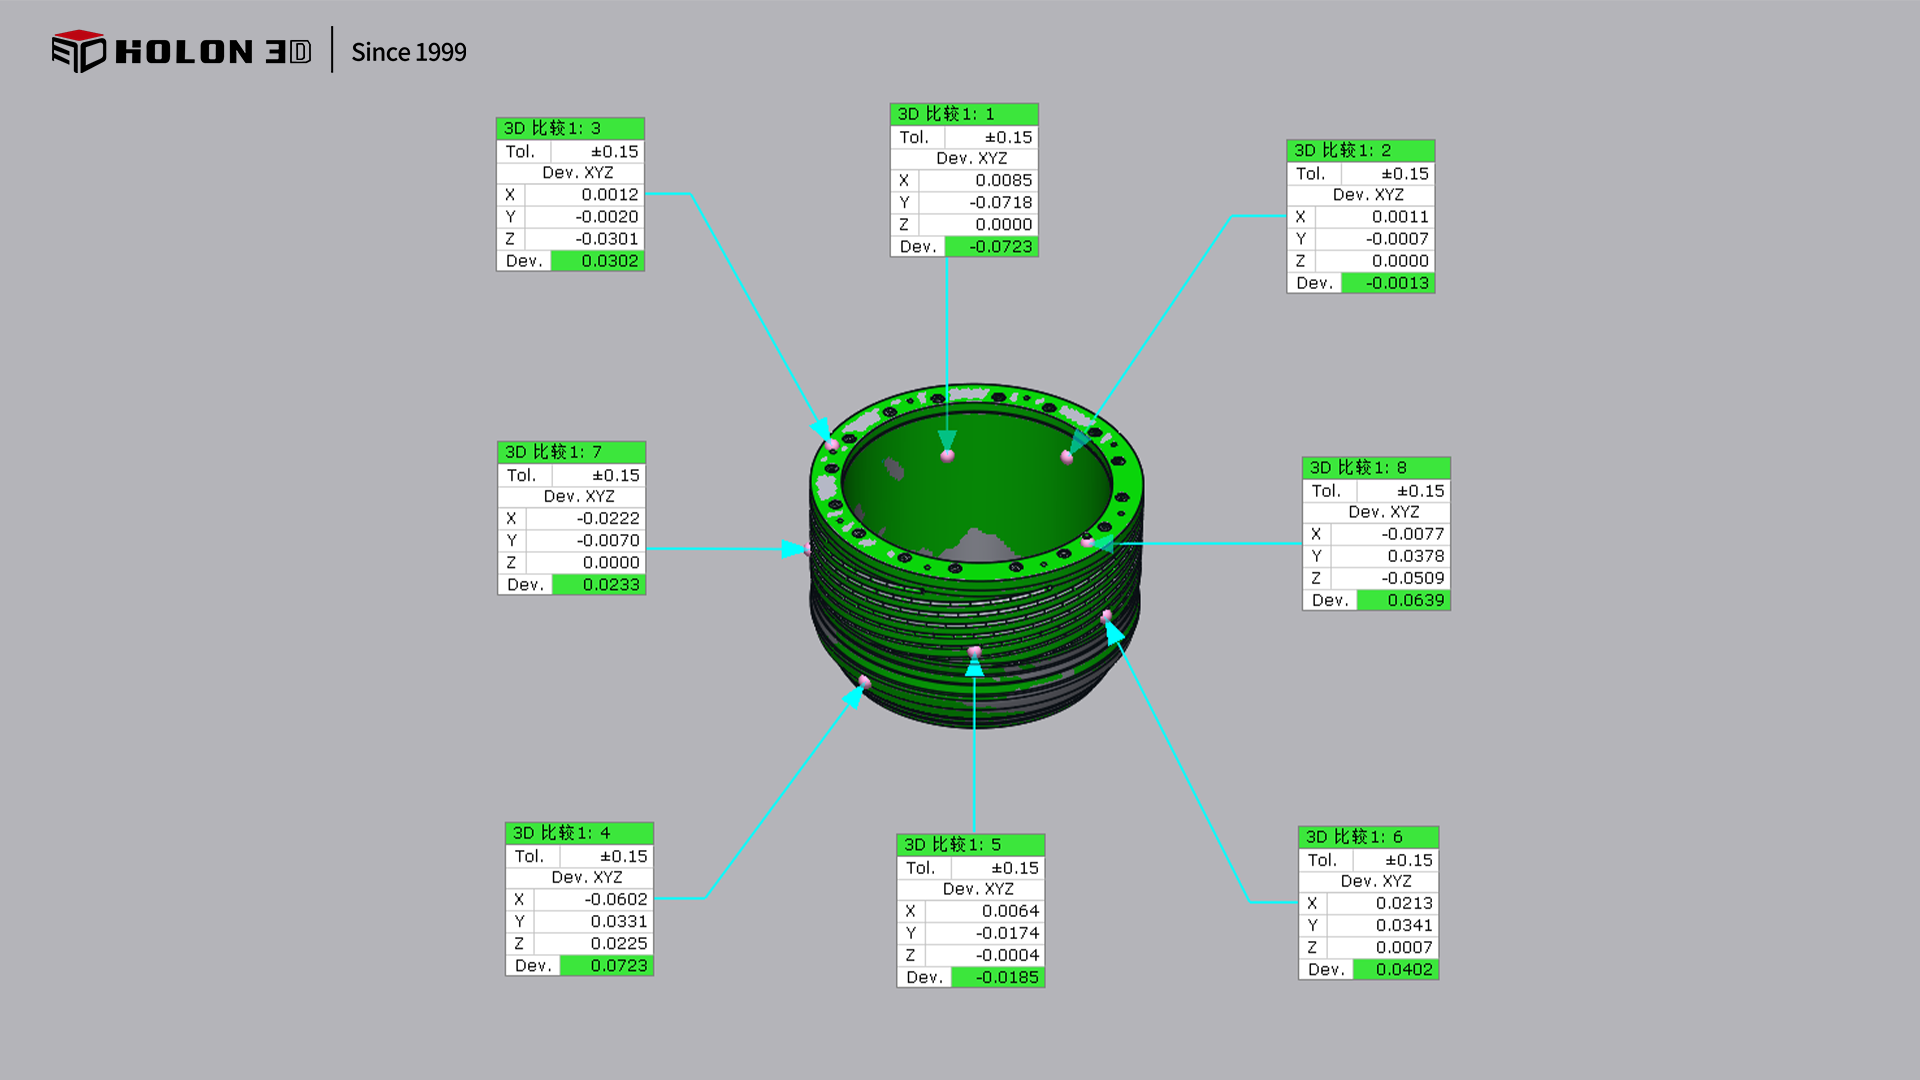
Task: Click the Z value -0.0301 in annotation 3
Action: (x=606, y=239)
